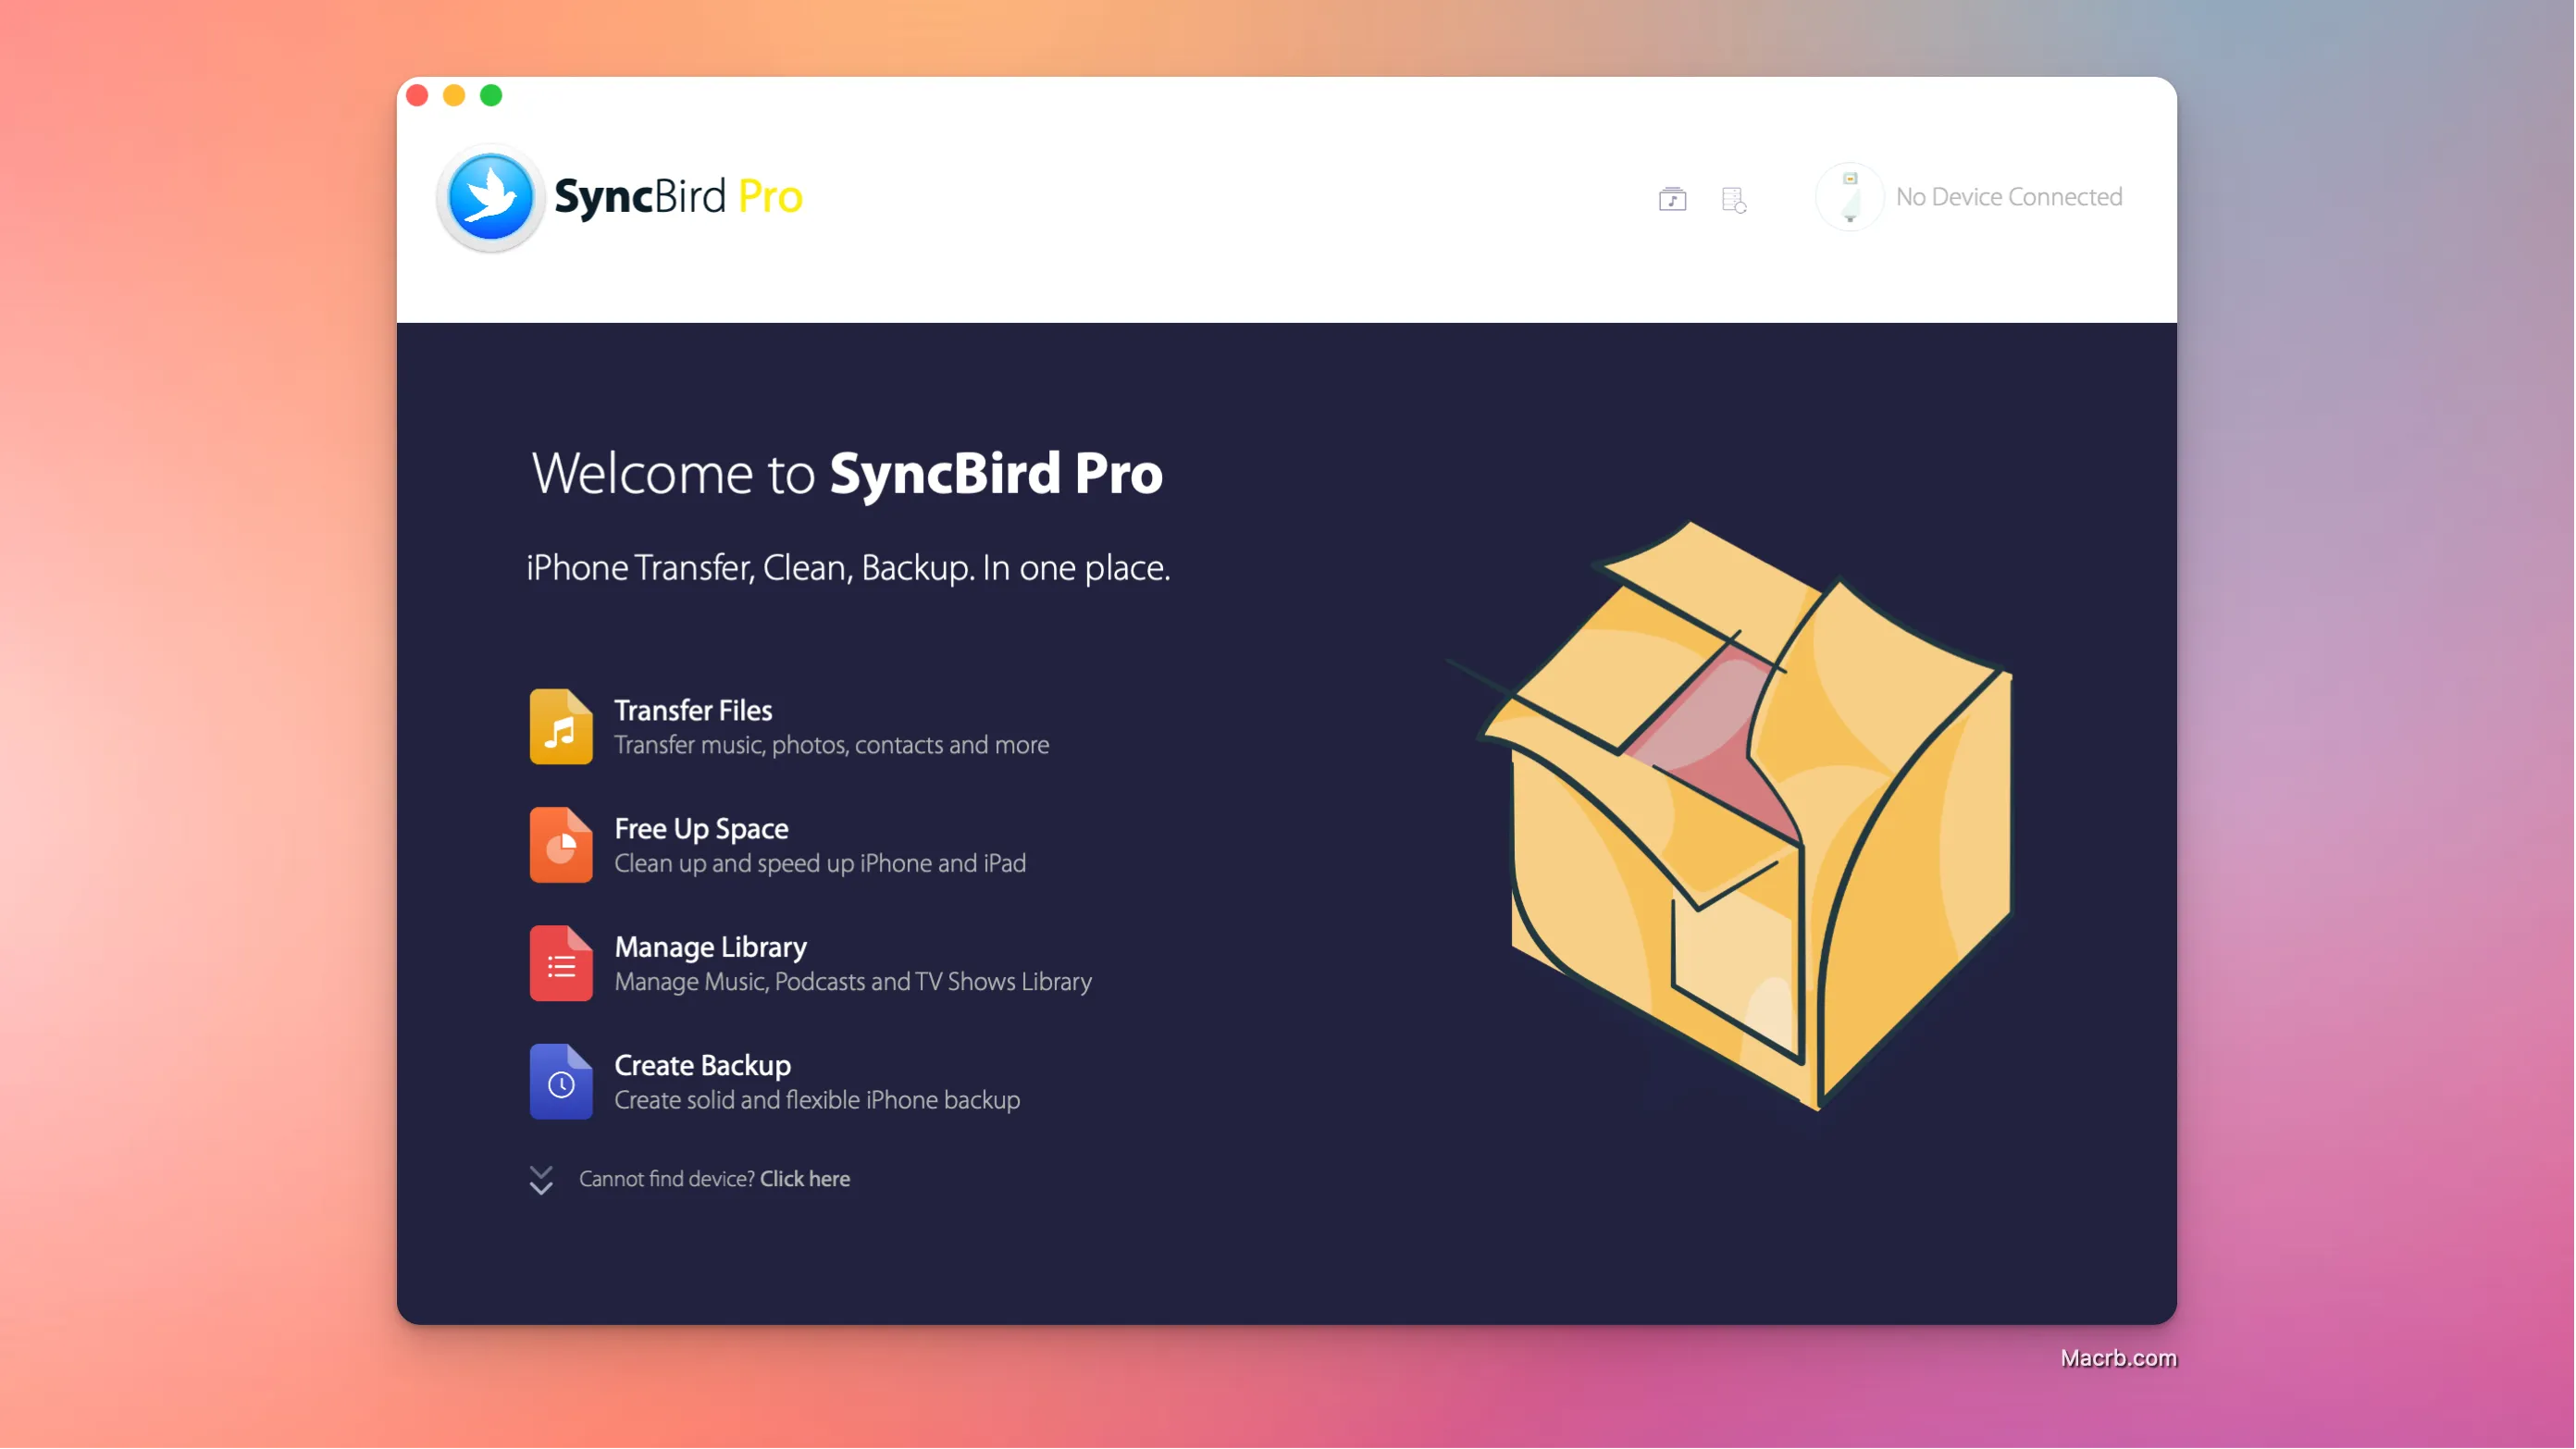Open the music library toolbar icon
This screenshot has height=1449, width=2576.
[x=1672, y=199]
